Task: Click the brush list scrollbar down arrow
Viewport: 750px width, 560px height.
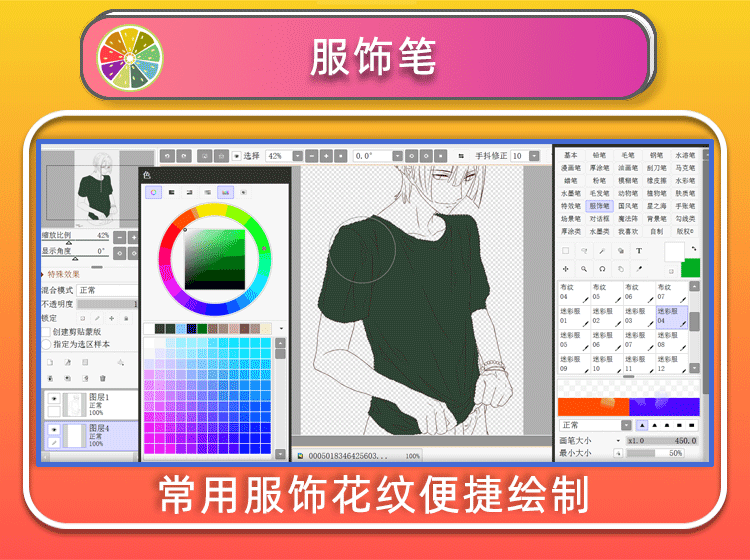Action: click(x=694, y=368)
